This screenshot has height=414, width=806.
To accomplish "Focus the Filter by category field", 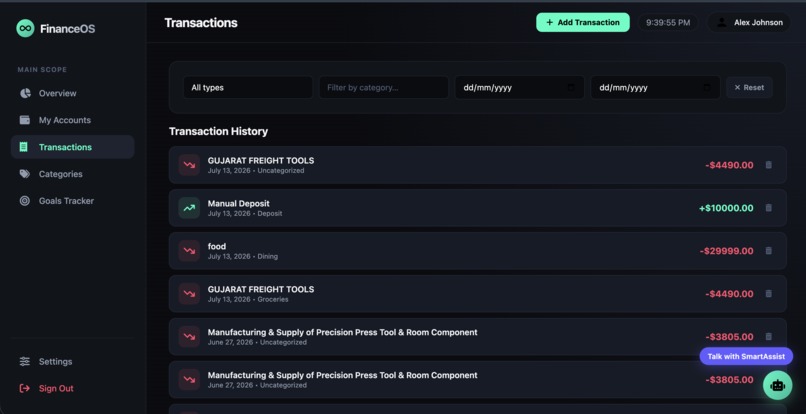I will click(383, 87).
